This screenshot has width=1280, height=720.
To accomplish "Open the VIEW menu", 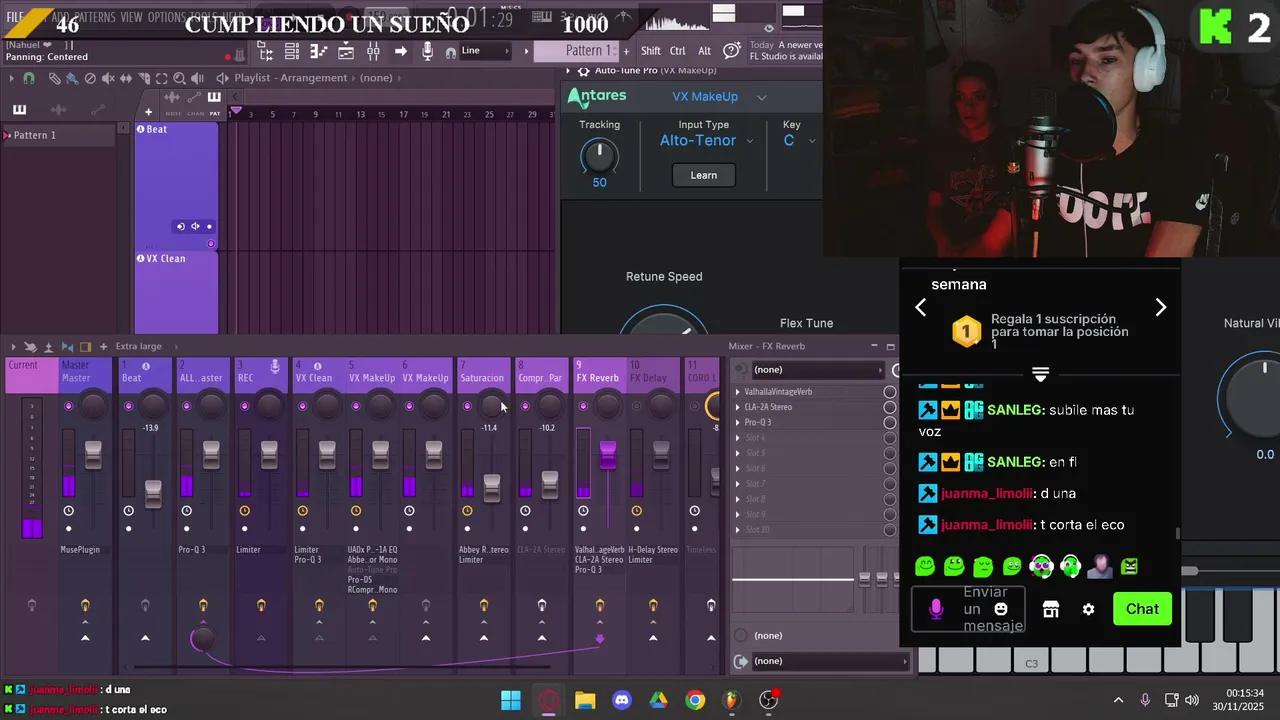I will coord(132,18).
